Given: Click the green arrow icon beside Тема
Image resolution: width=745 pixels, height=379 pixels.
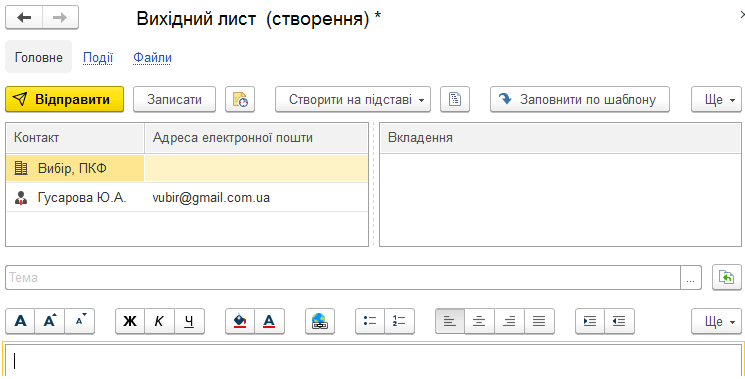Looking at the screenshot, I should (726, 277).
